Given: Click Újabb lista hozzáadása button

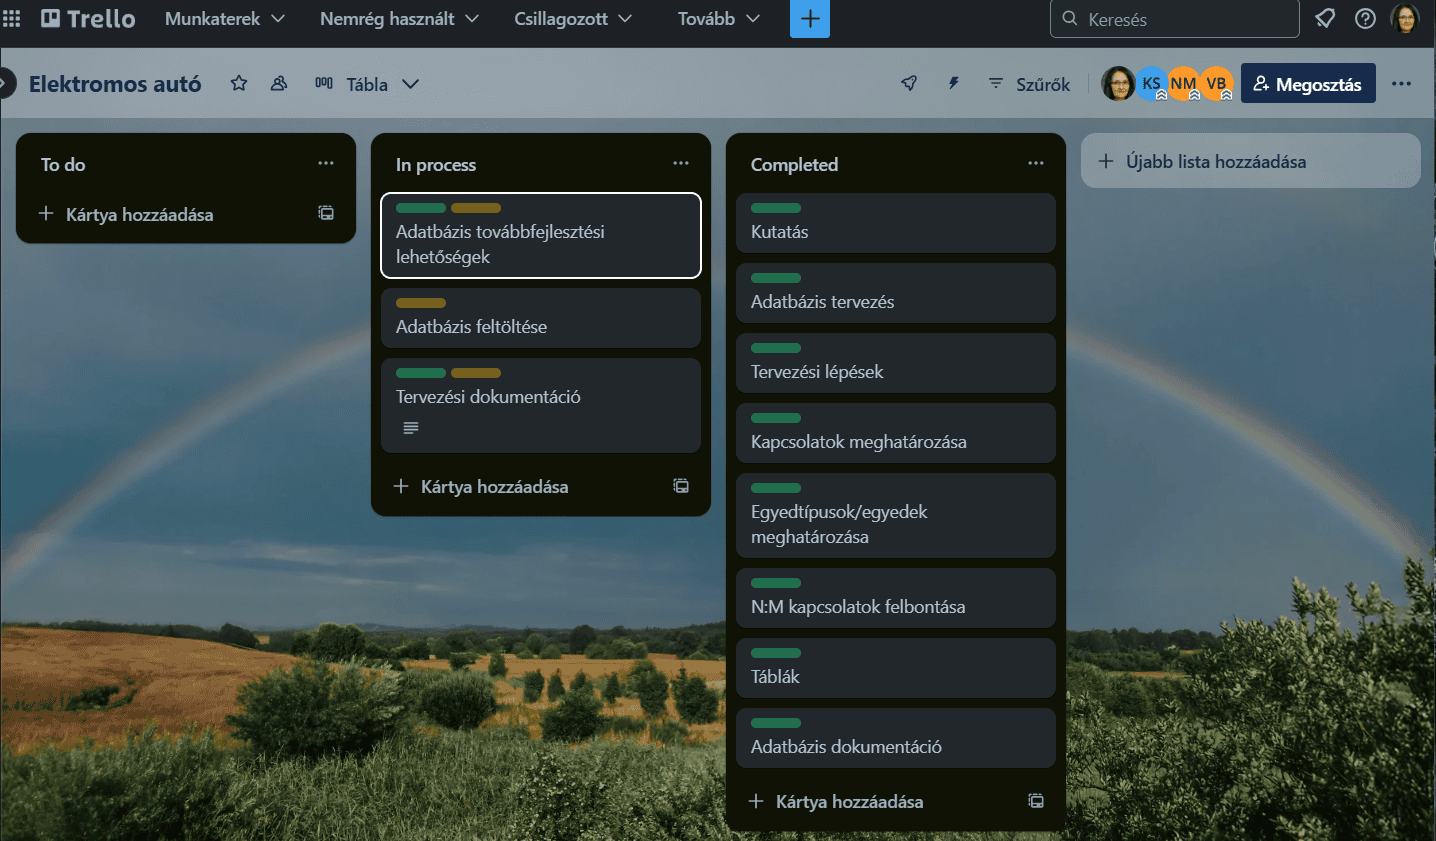Looking at the screenshot, I should click(x=1251, y=161).
